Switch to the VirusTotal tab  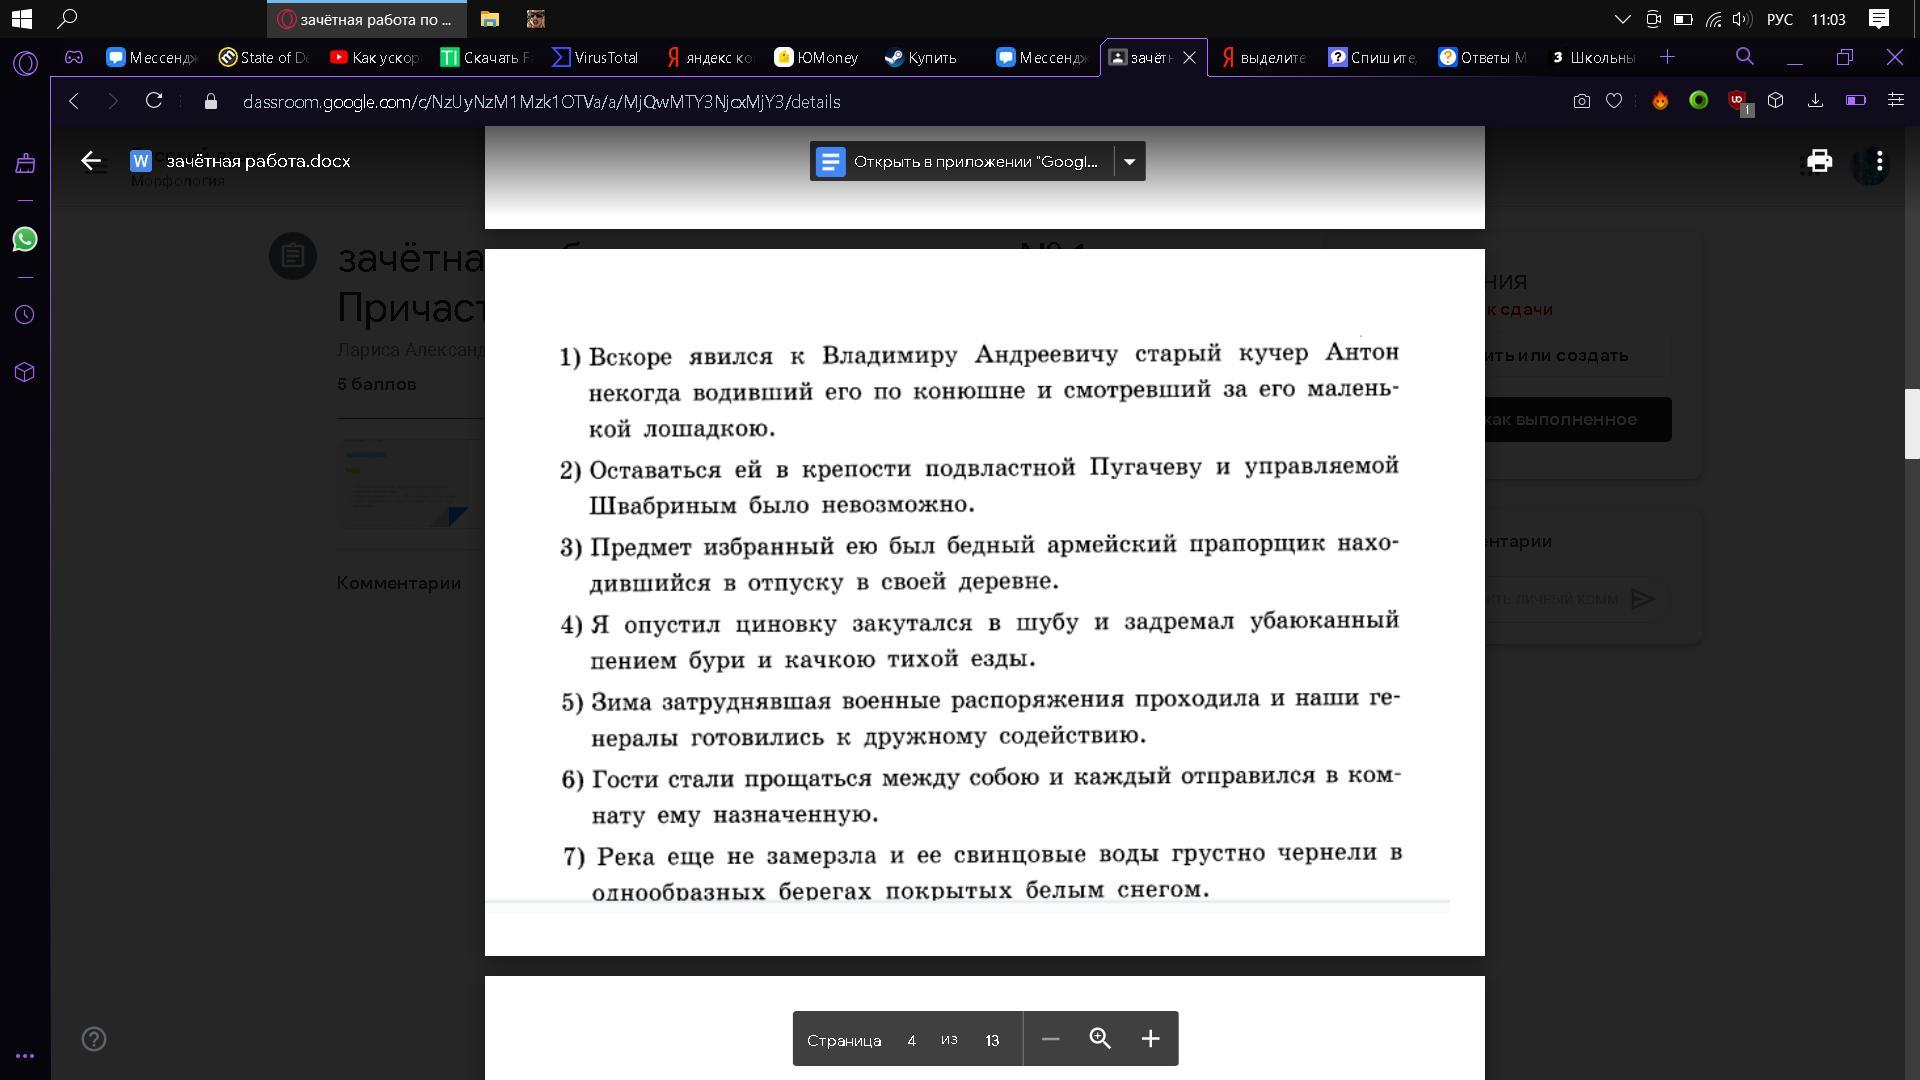(x=596, y=58)
